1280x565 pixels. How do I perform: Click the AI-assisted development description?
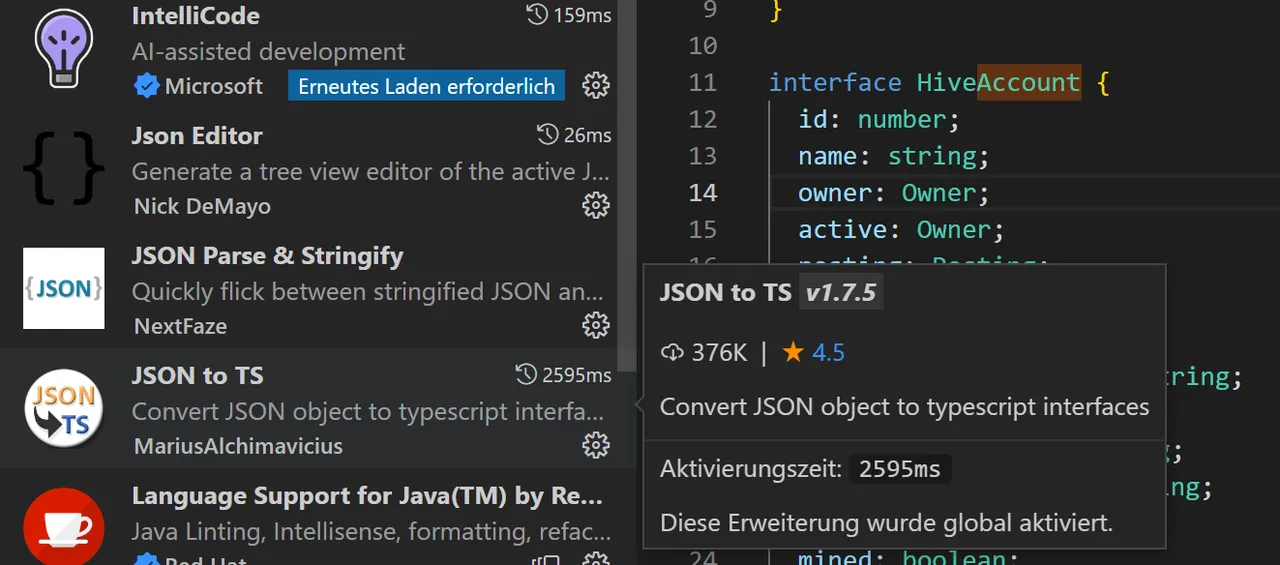click(x=269, y=52)
